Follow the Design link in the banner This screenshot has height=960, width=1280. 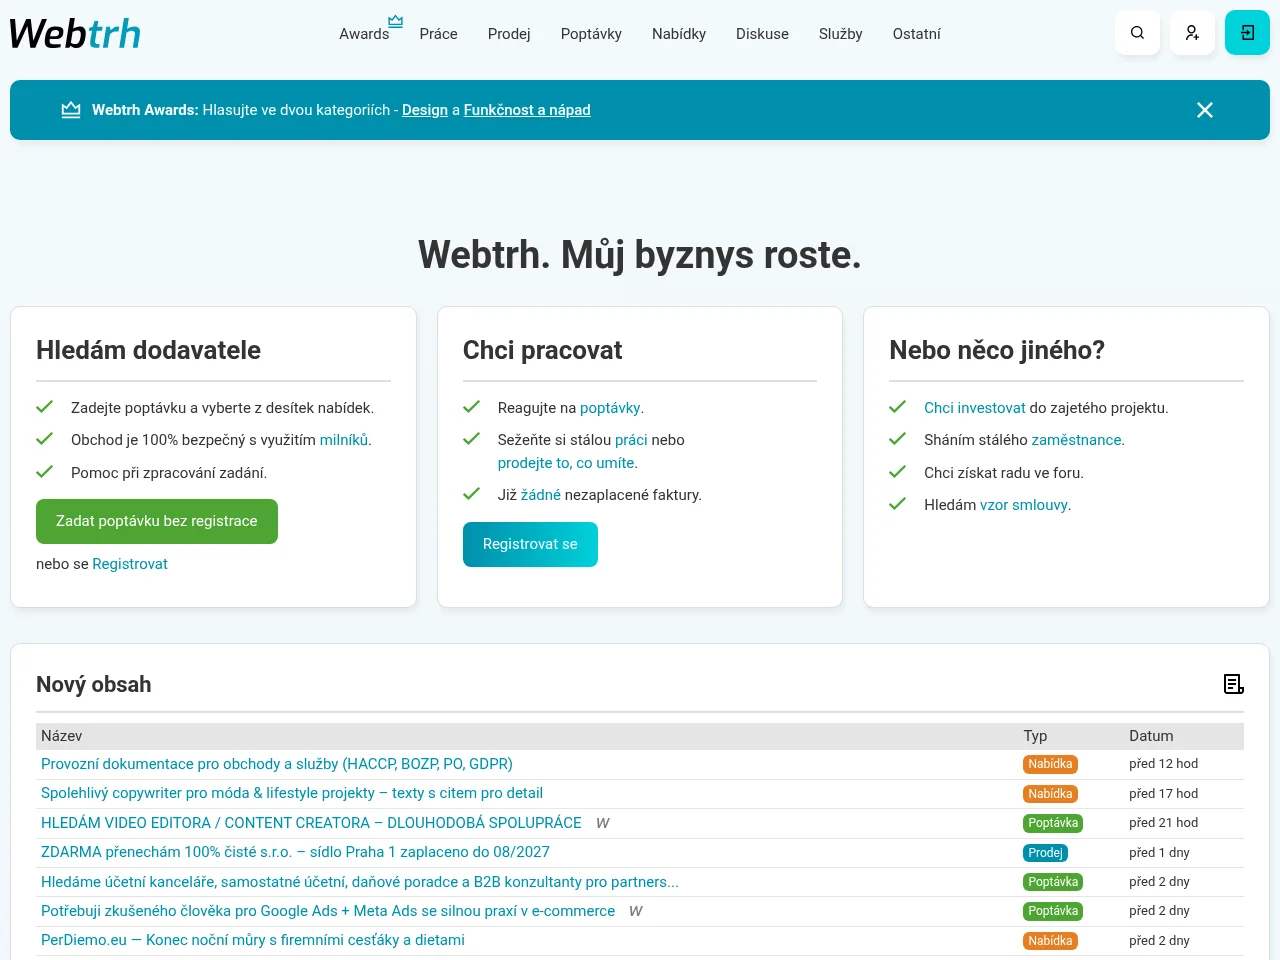coord(425,110)
